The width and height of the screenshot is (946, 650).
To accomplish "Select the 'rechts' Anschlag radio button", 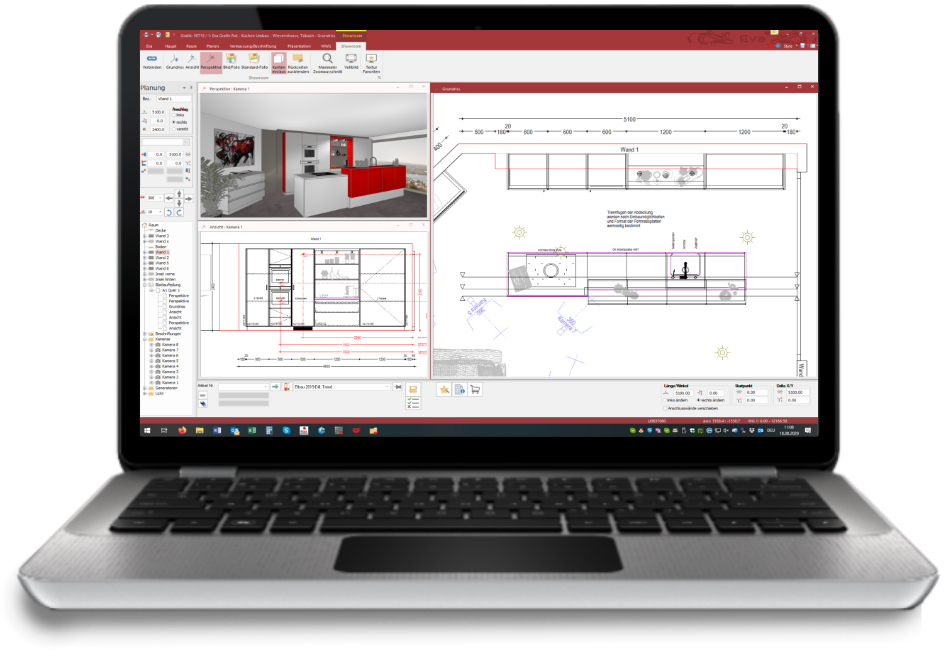I will pyautogui.click(x=175, y=122).
